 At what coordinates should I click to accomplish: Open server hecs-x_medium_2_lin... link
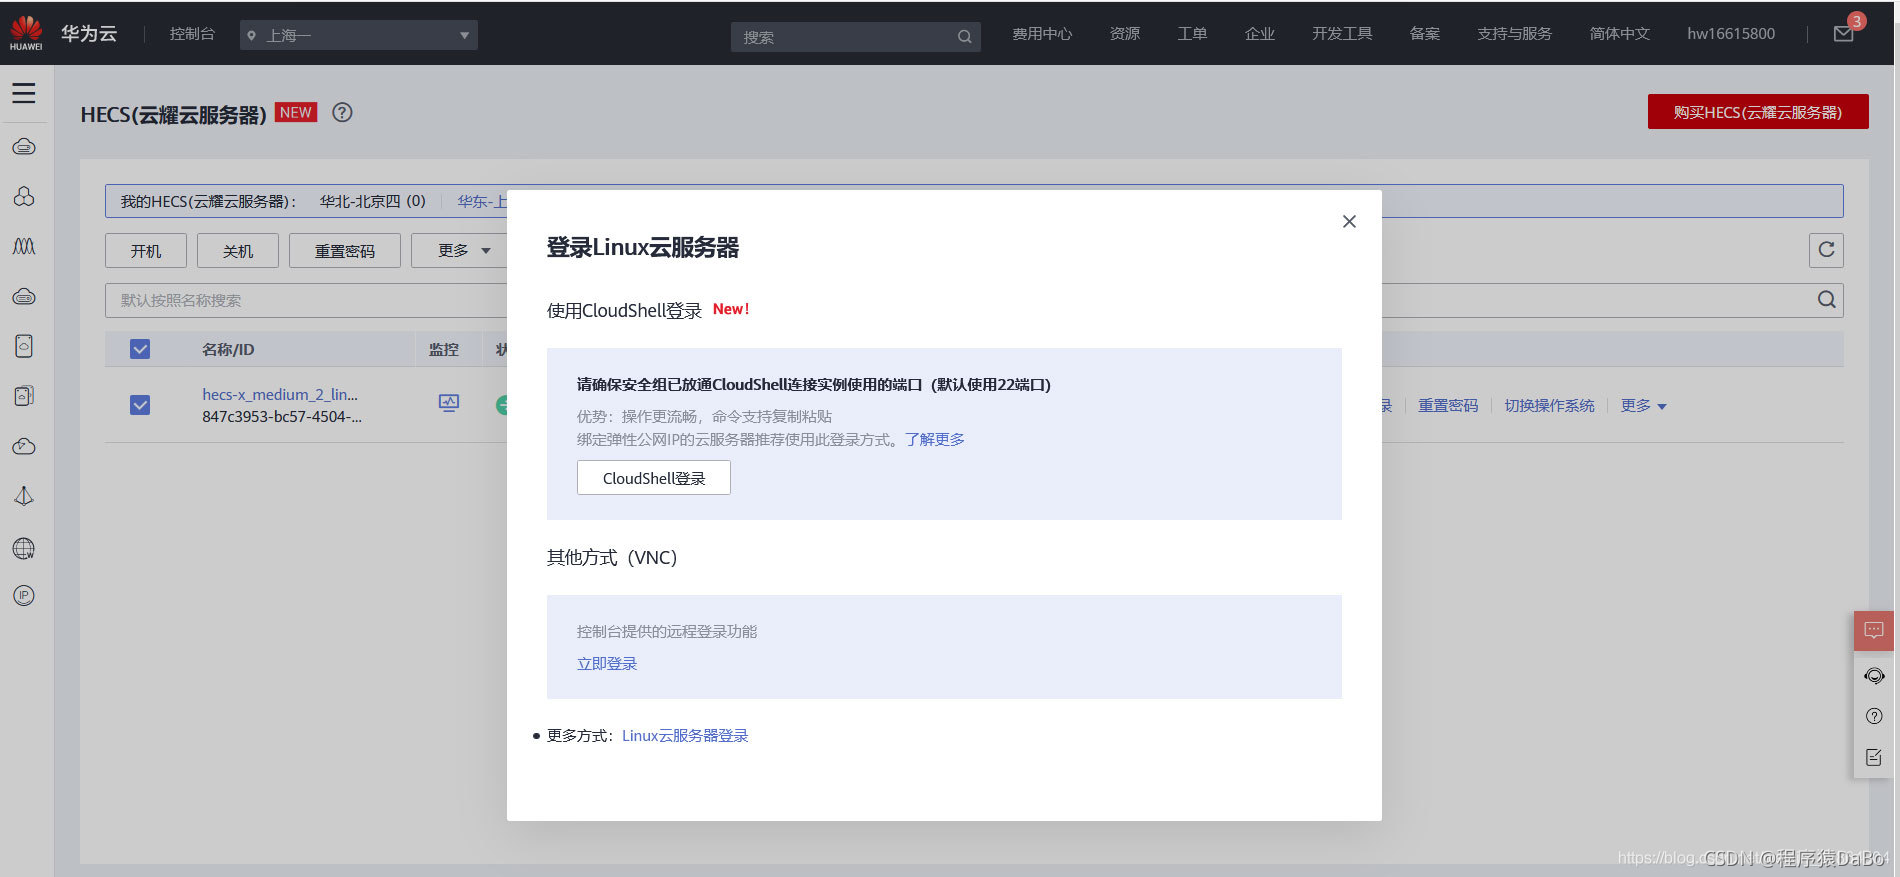coord(280,394)
